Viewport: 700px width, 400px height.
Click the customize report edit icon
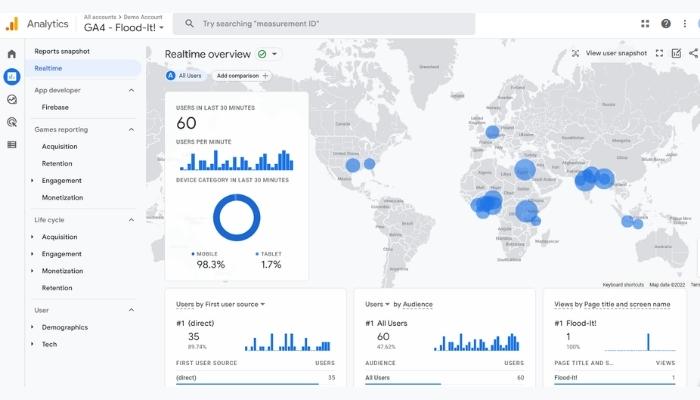(676, 53)
